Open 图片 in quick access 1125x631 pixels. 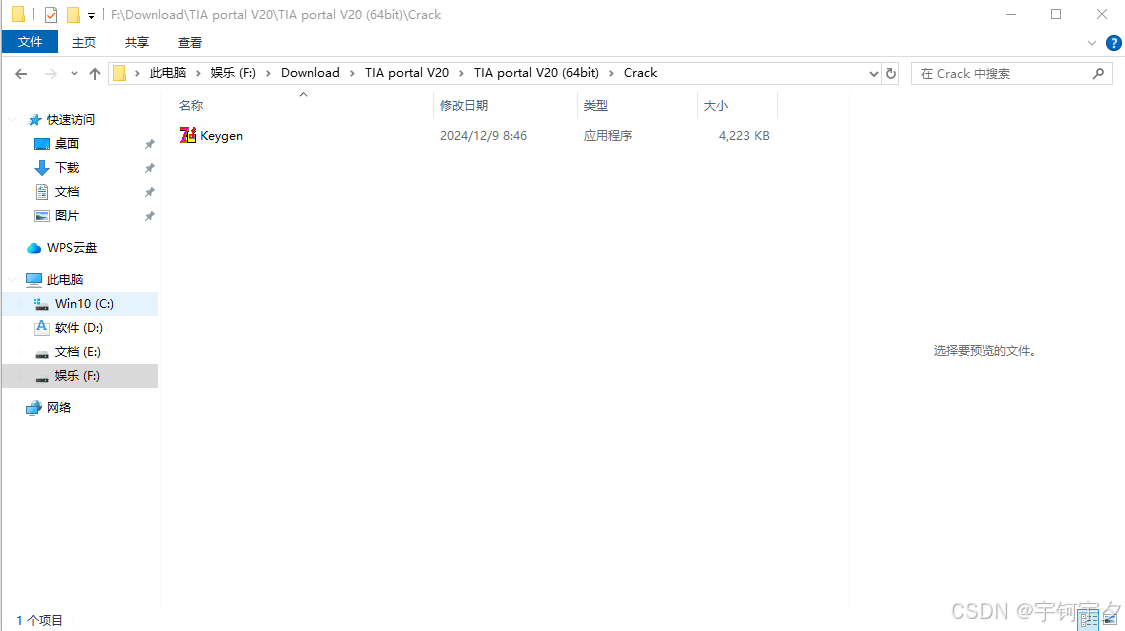(67, 215)
